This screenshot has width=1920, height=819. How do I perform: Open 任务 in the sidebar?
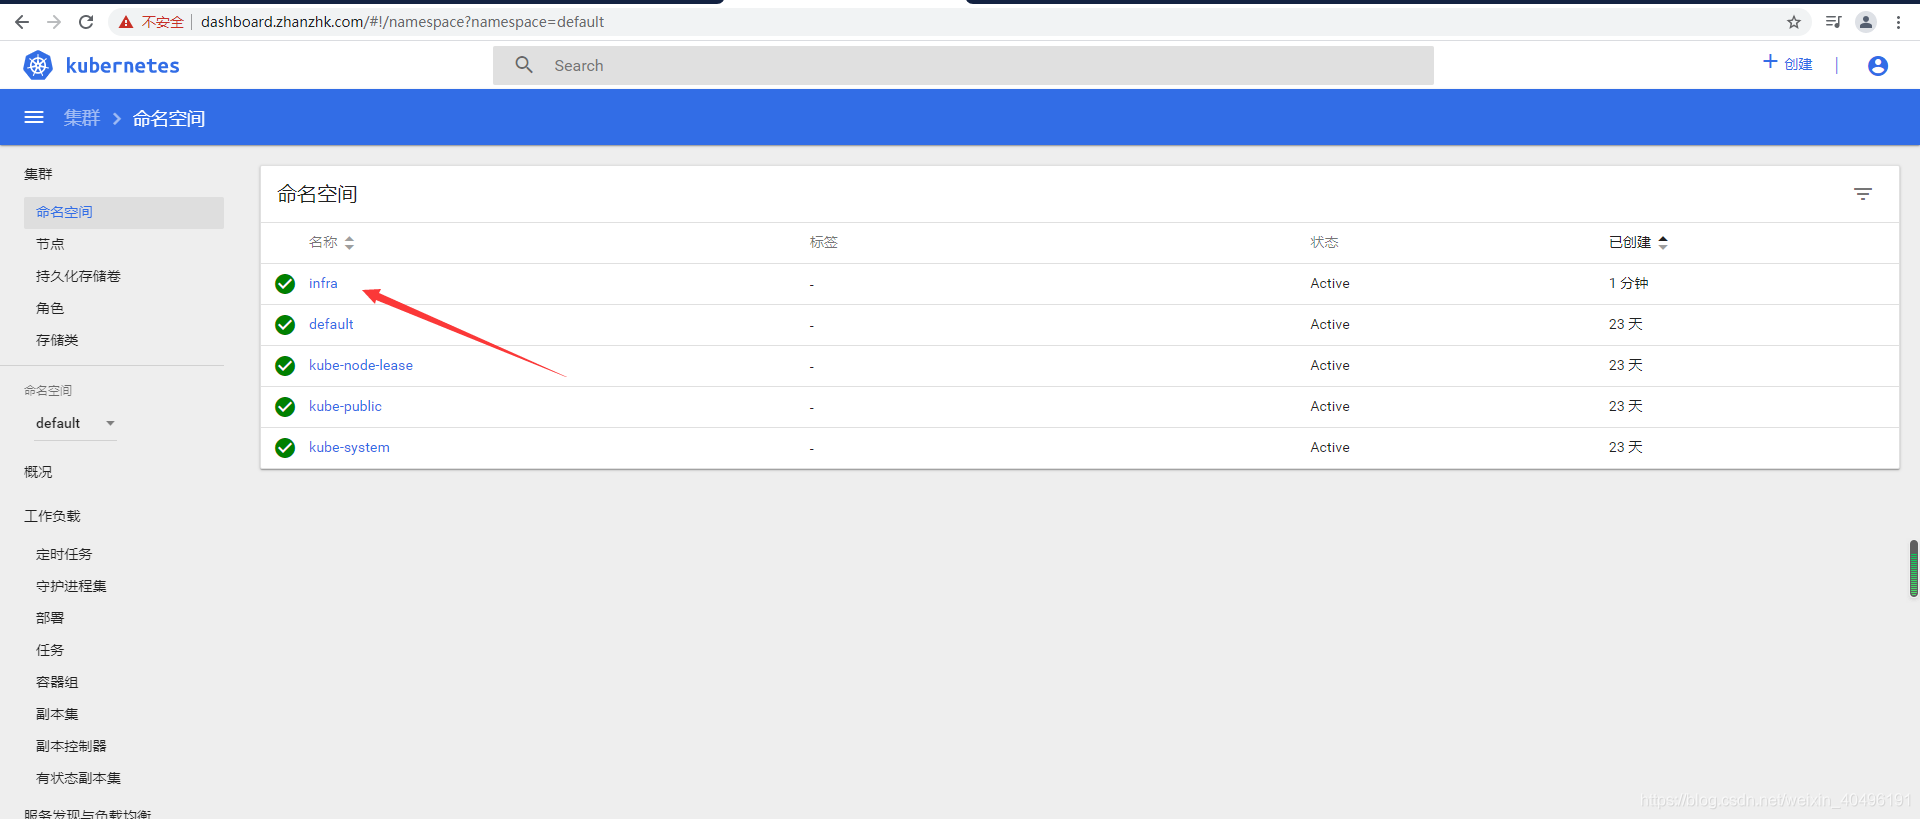point(50,650)
